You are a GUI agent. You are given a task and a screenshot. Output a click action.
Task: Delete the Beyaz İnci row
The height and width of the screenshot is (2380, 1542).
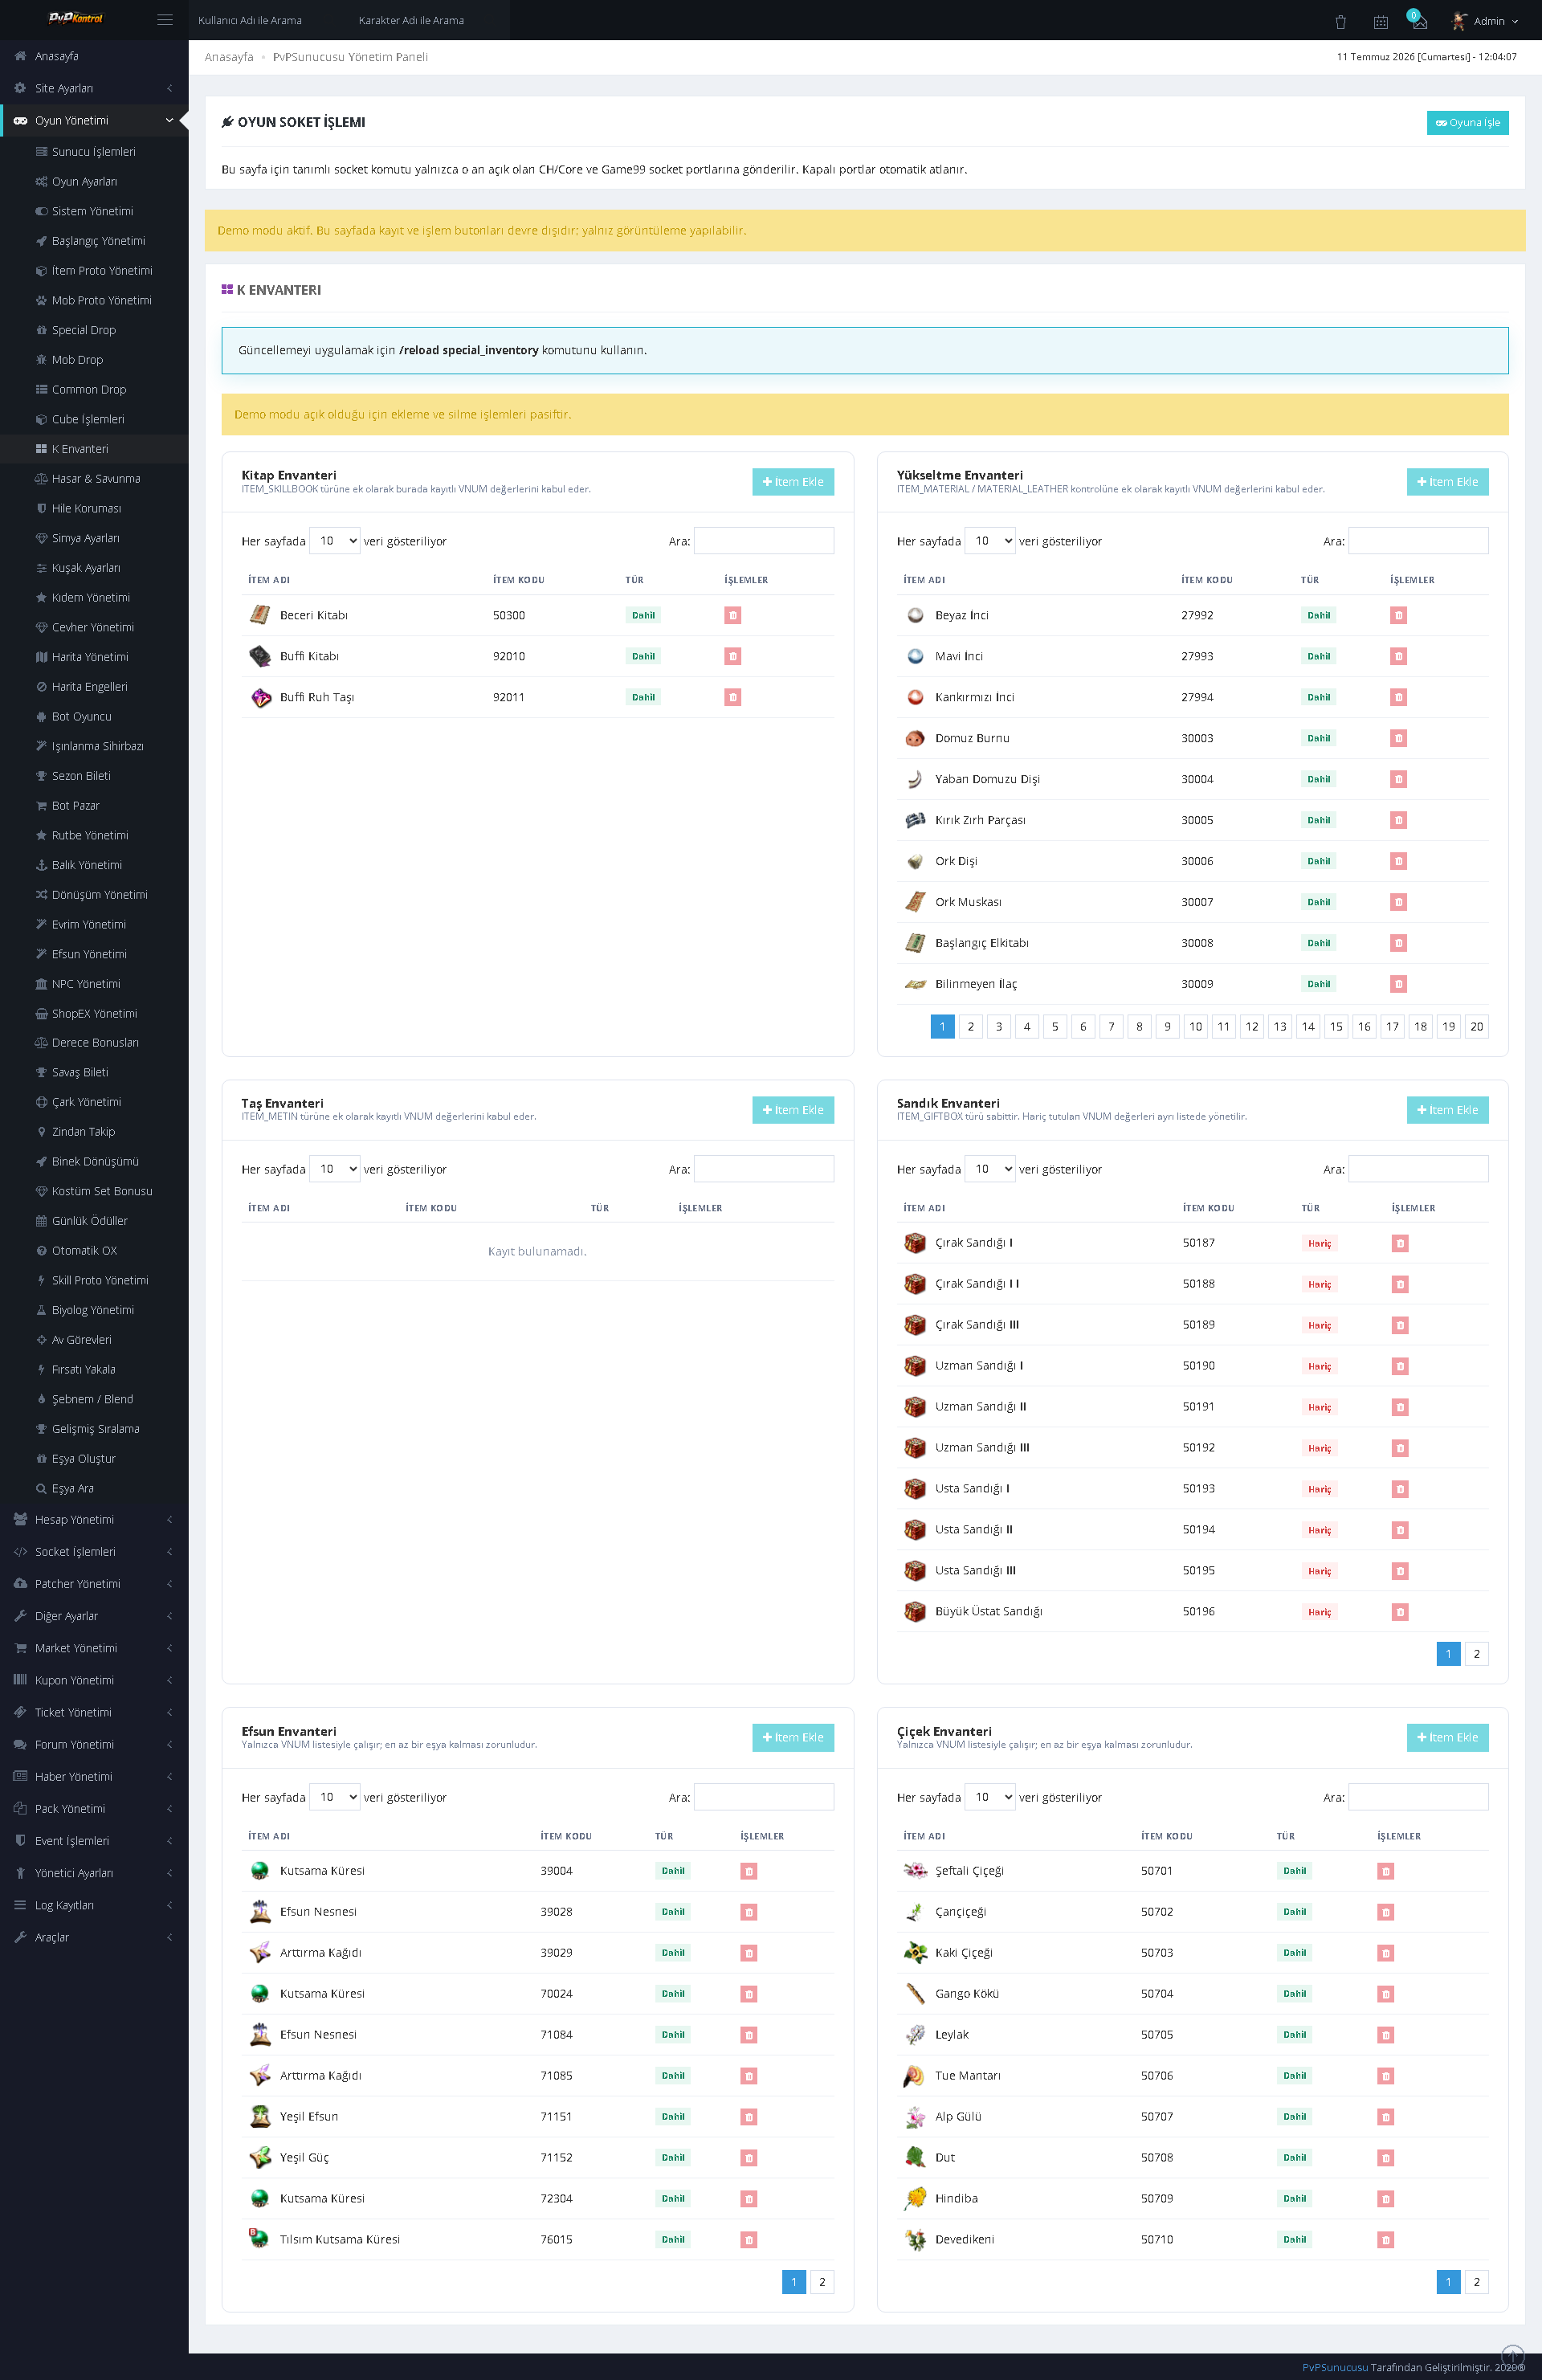[x=1398, y=615]
